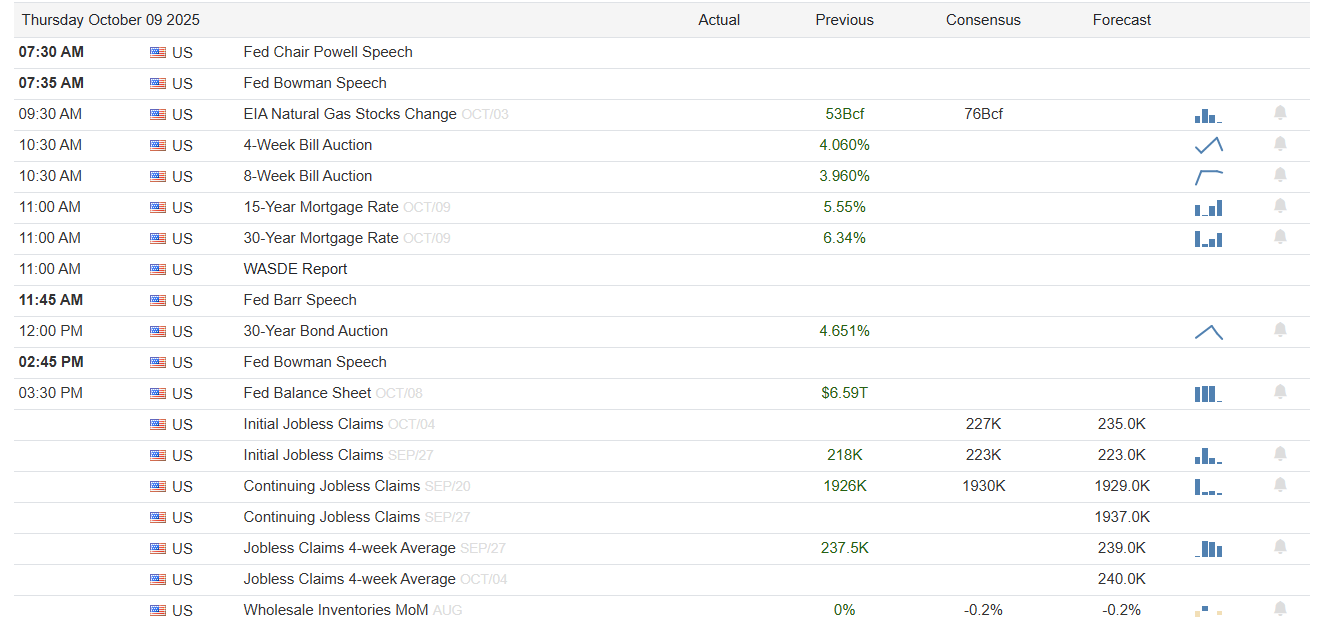This screenshot has width=1317, height=625.
Task: Toggle alert bell for Fed Balance Sheet
Action: pos(1280,392)
